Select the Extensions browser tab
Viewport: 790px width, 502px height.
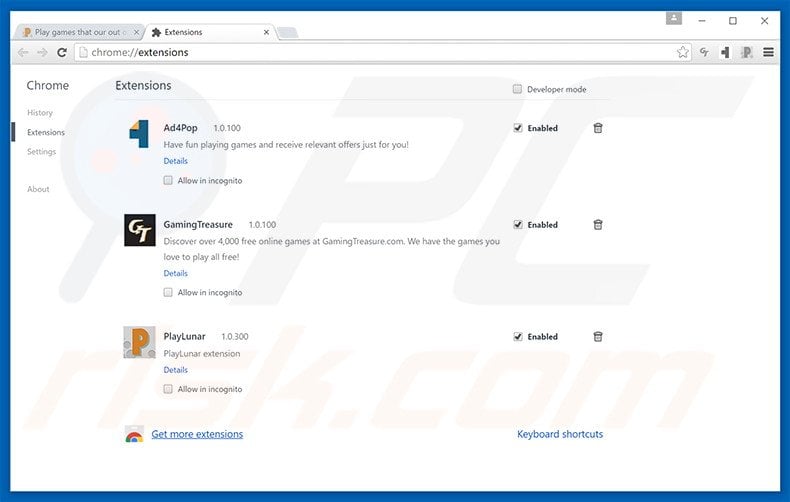tap(211, 32)
